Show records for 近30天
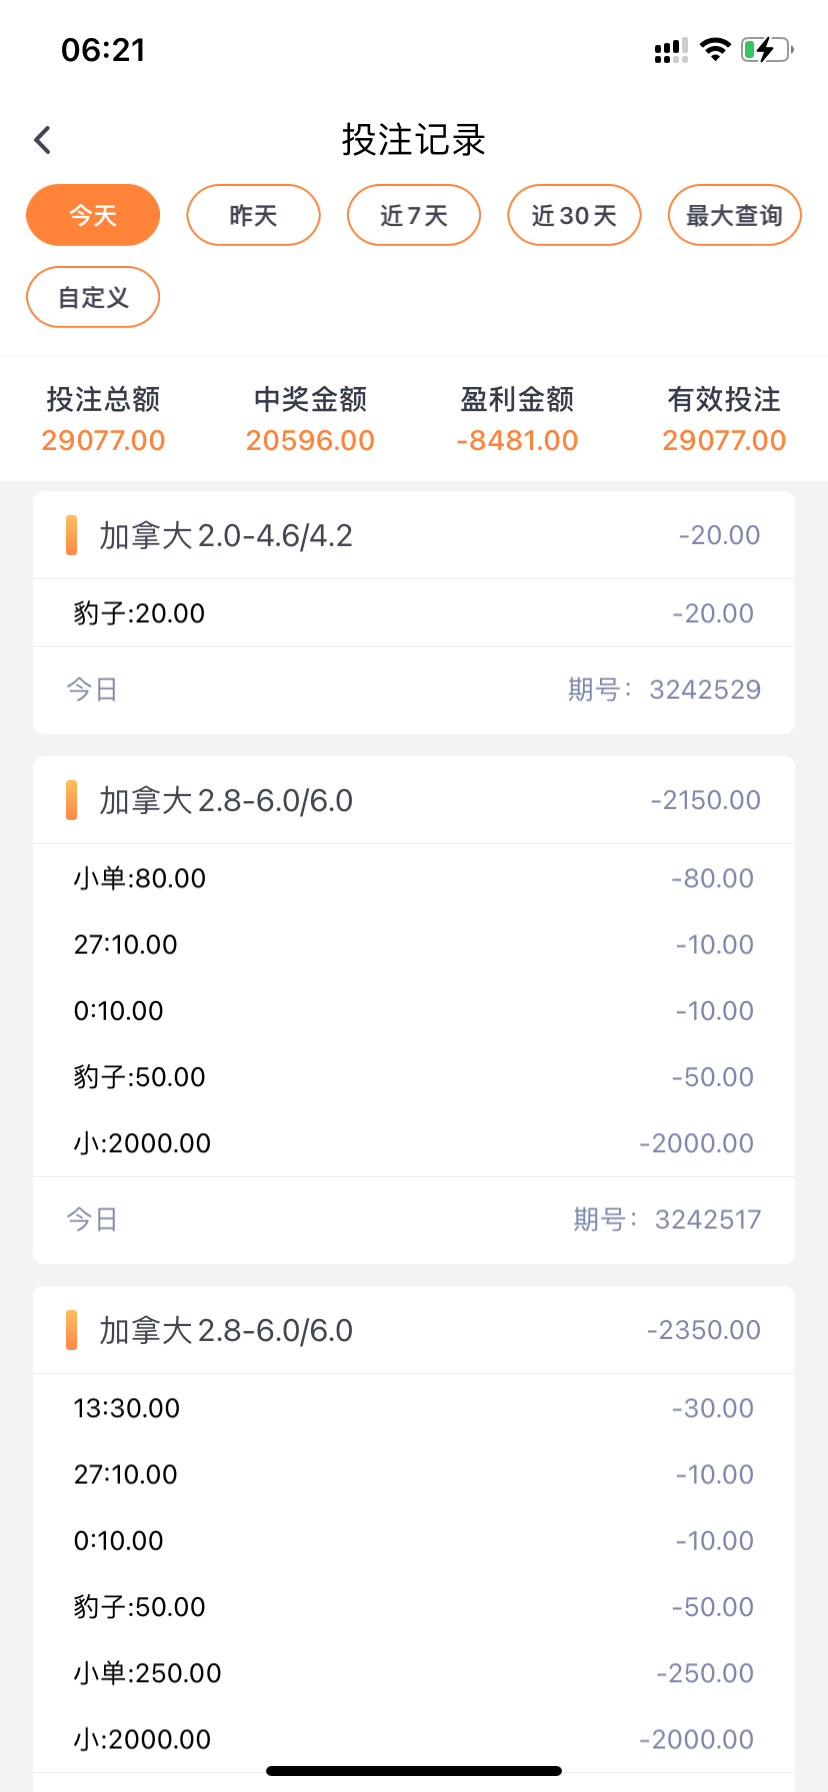Screen dimensions: 828x1792 (x=574, y=215)
